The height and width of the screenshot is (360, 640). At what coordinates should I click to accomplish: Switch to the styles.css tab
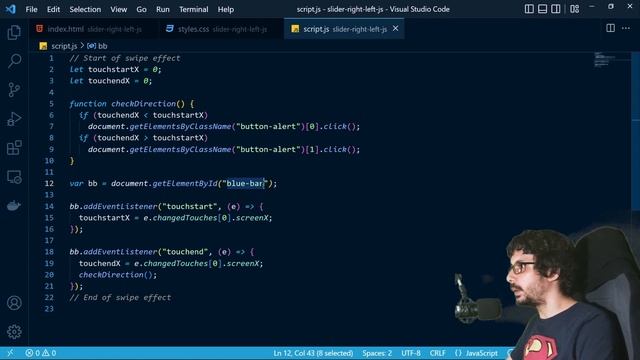point(220,29)
